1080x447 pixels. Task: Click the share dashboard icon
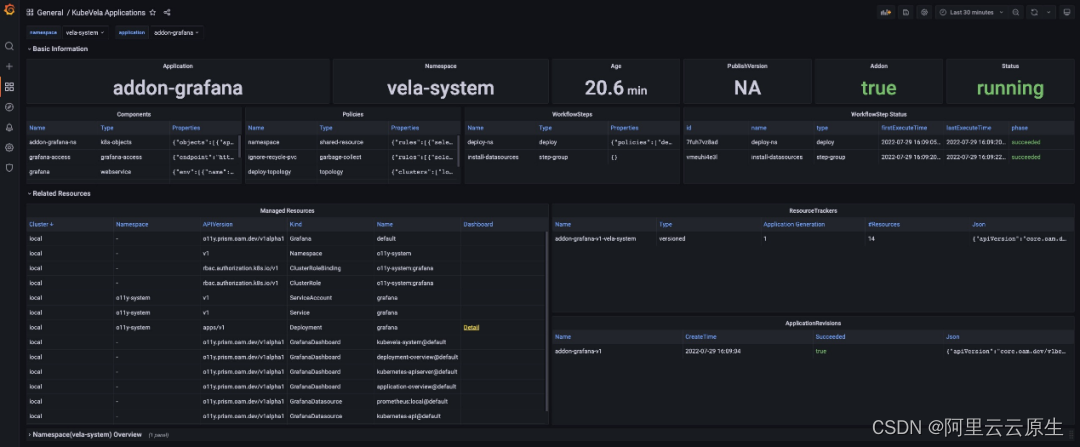point(167,12)
